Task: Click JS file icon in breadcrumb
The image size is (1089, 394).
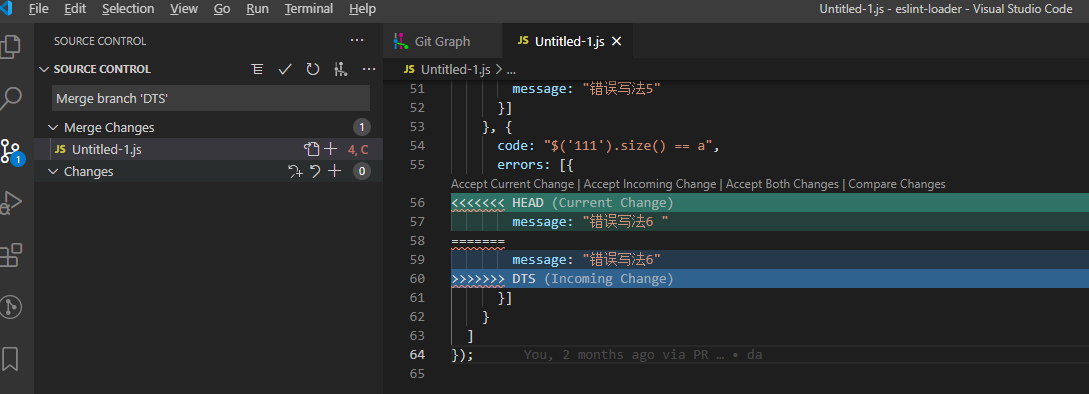Action: pos(409,69)
